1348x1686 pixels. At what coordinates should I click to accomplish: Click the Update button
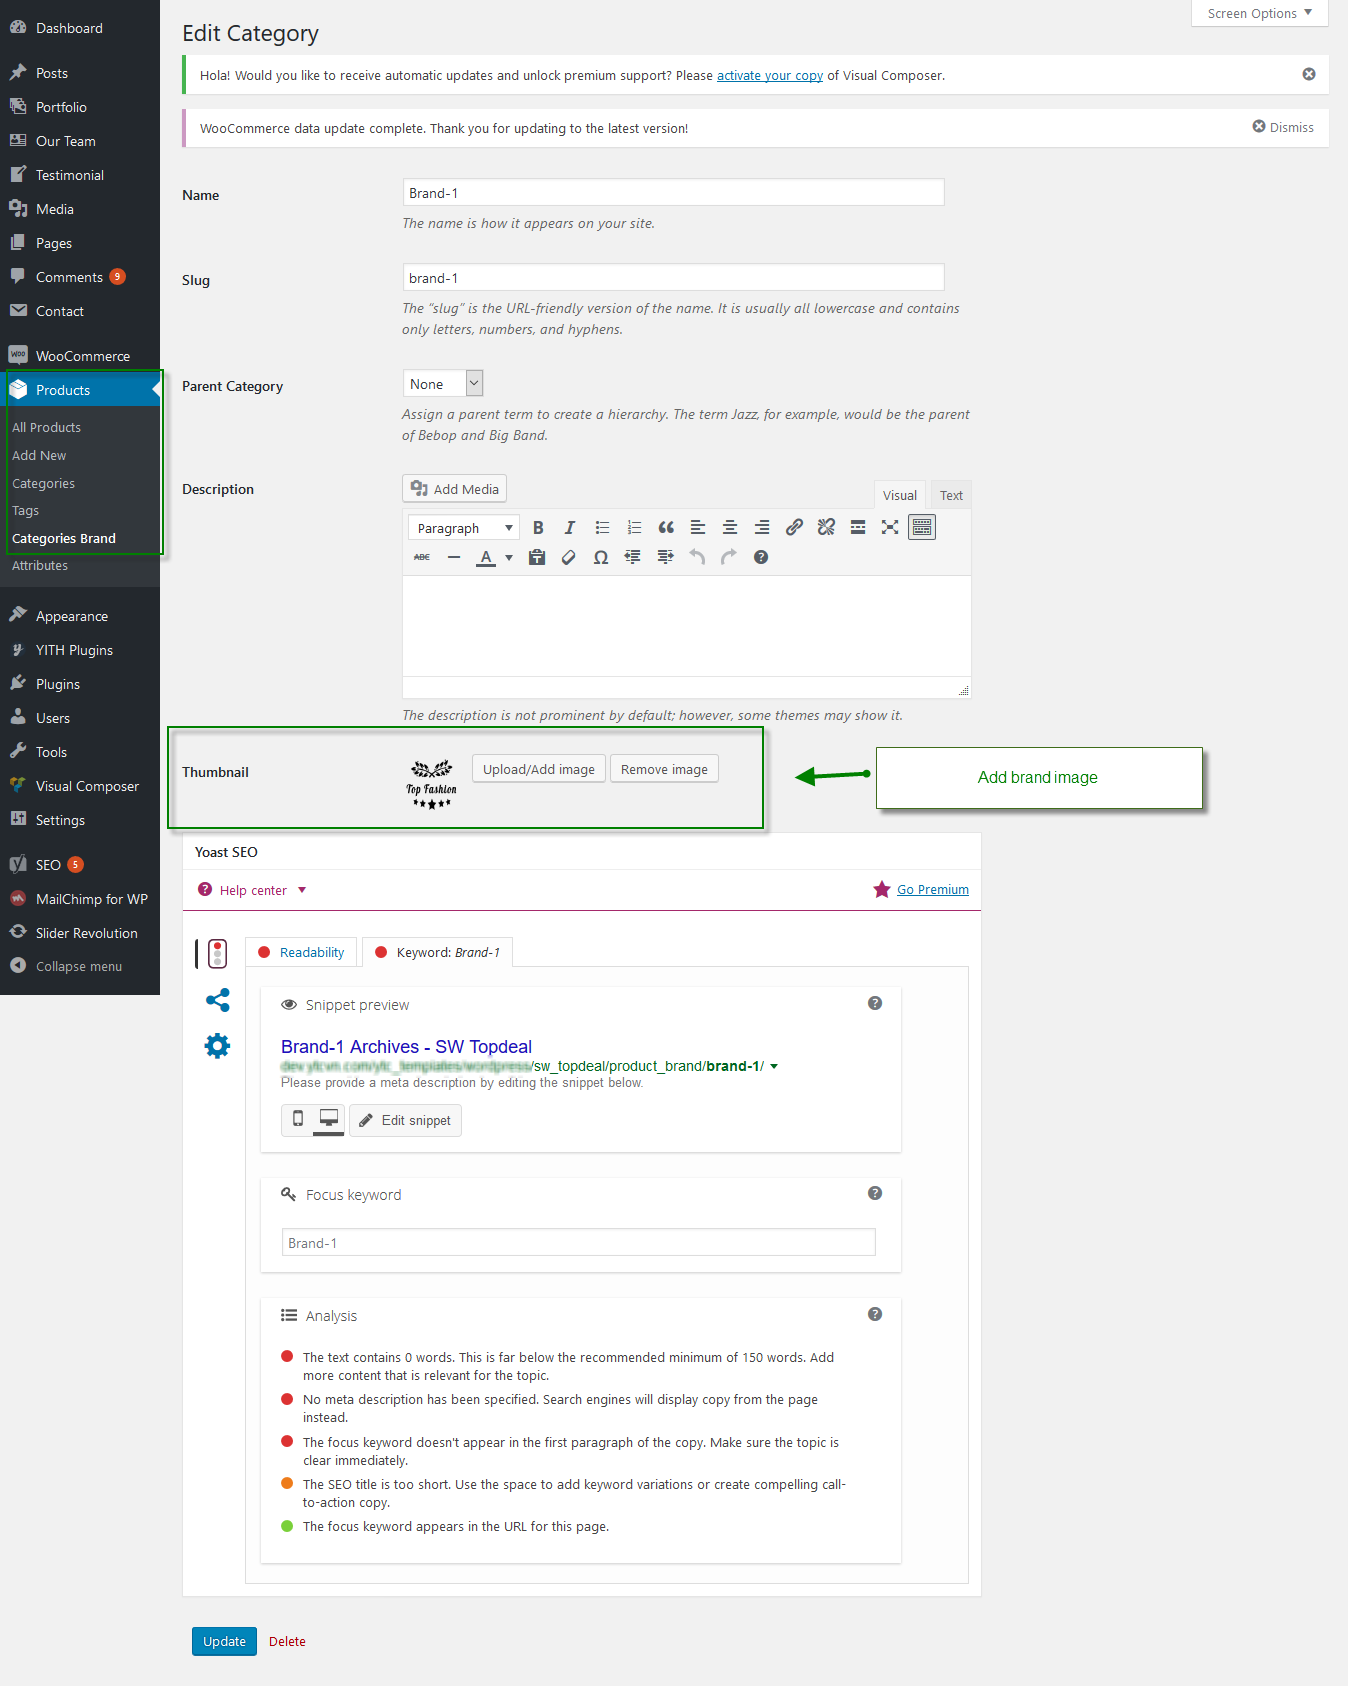point(224,1641)
